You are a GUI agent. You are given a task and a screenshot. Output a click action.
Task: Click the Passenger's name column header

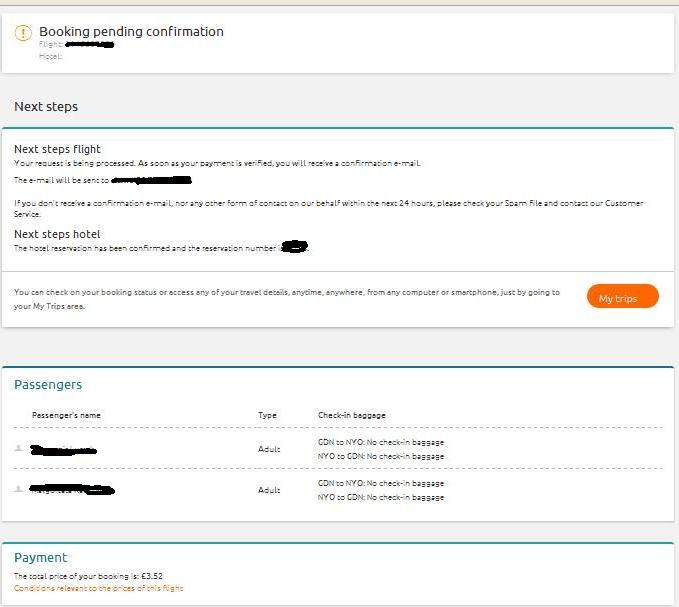click(66, 415)
